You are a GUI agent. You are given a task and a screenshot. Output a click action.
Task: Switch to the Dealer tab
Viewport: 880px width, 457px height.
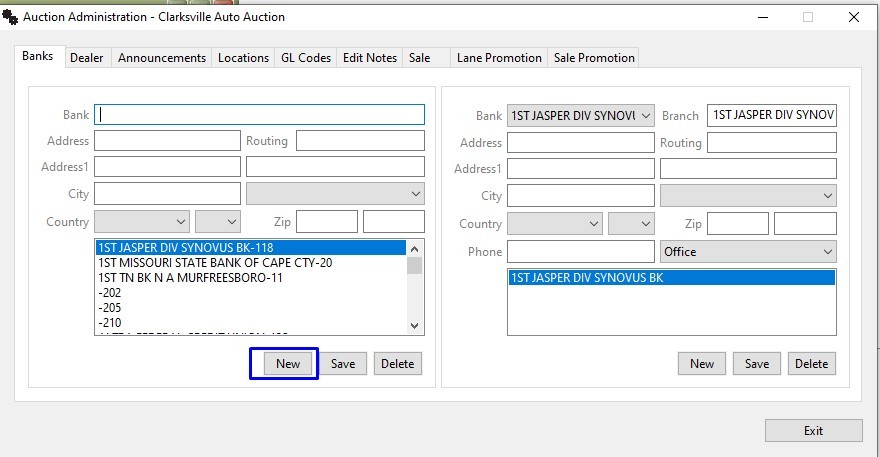coord(86,58)
